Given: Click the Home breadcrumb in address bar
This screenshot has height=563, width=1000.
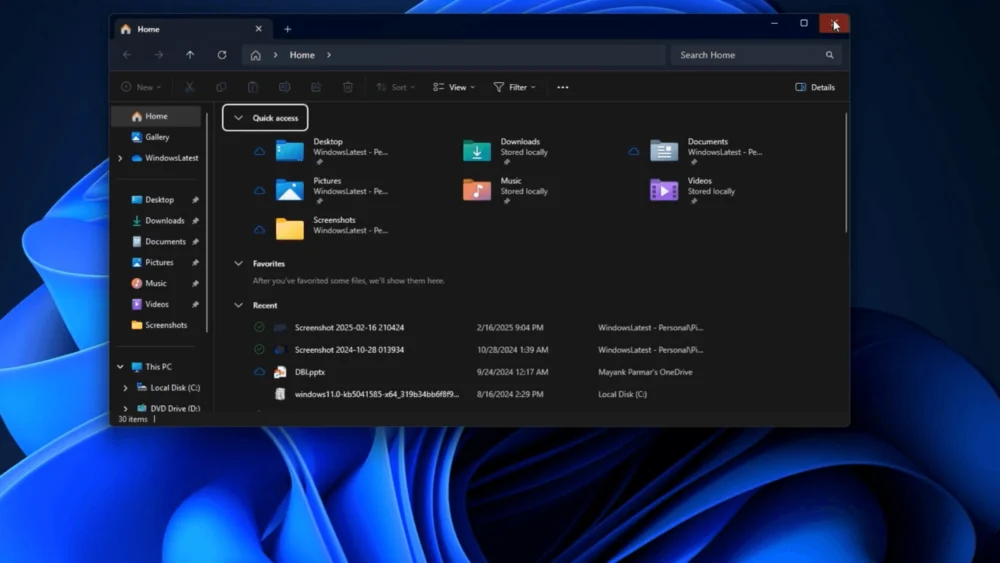Looking at the screenshot, I should point(302,55).
